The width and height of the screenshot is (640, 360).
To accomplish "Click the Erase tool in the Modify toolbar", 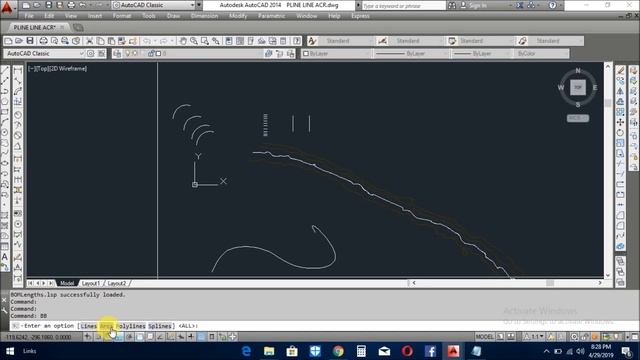I will [620, 71].
